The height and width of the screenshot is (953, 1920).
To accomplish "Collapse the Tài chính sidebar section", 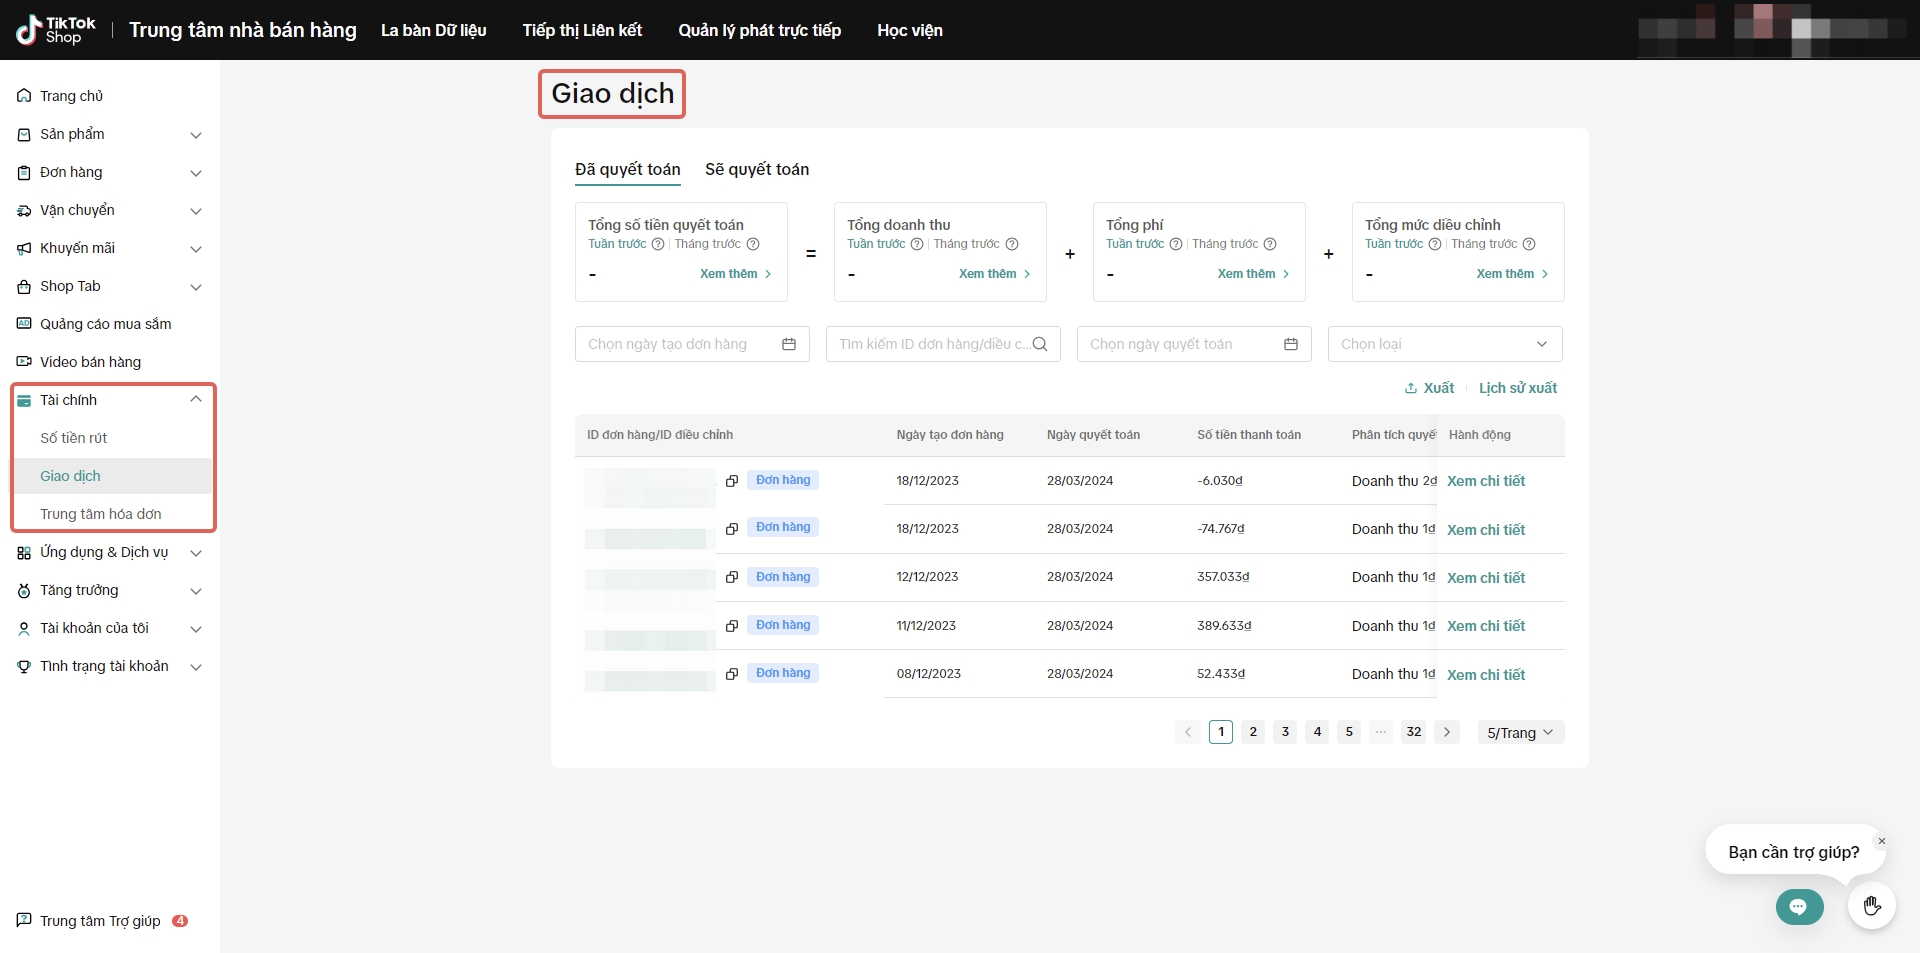I will point(196,399).
